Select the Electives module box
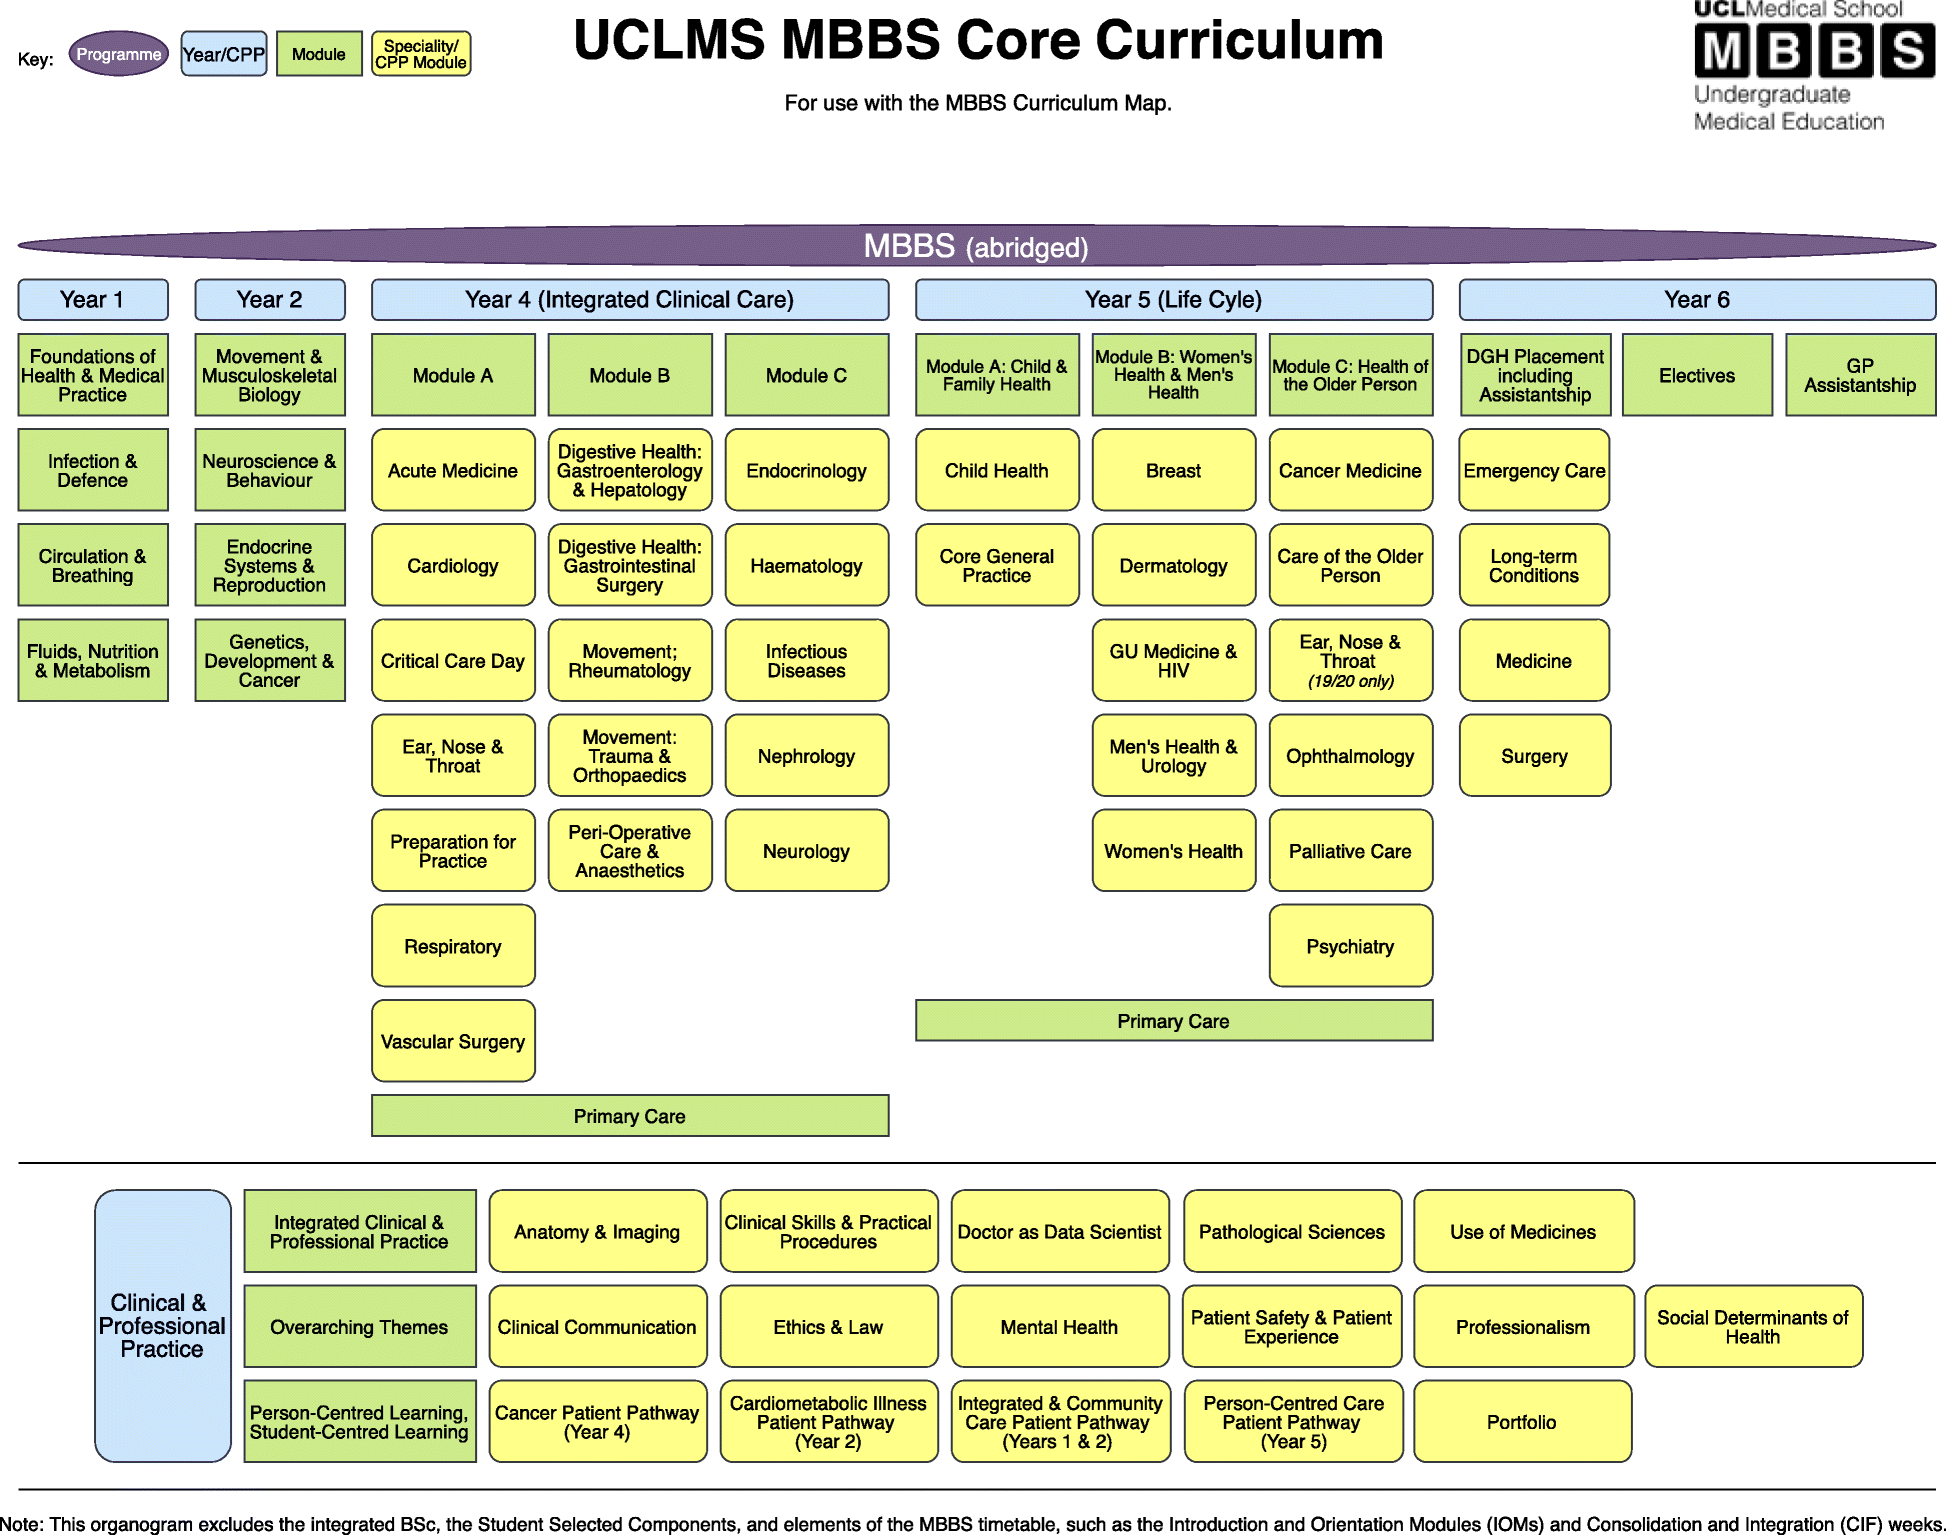The width and height of the screenshot is (1946, 1535). (1697, 375)
